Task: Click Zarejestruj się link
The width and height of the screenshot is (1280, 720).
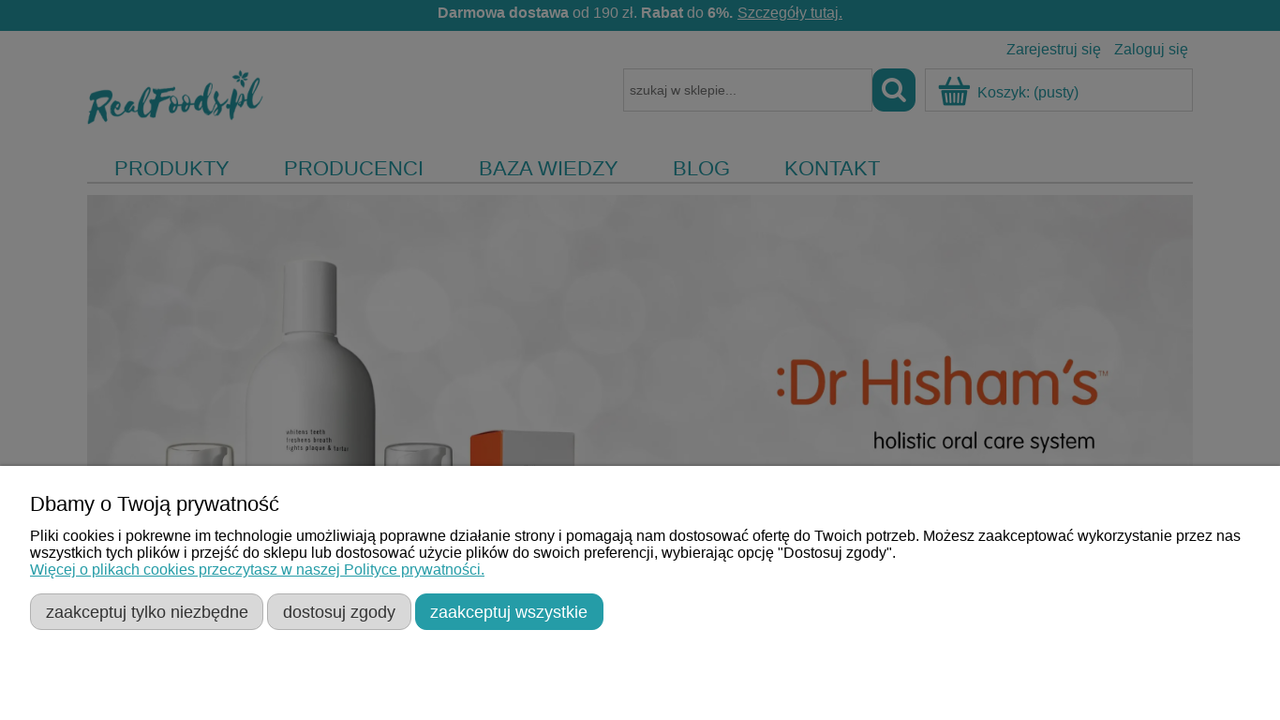Action: 1053,49
